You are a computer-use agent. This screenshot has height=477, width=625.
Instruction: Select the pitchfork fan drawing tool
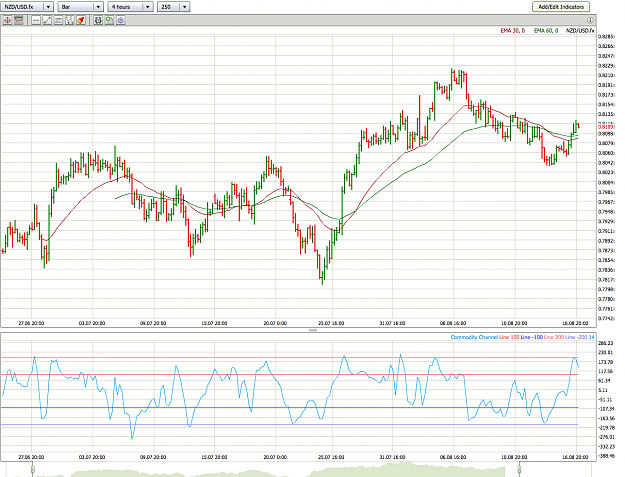tap(69, 20)
